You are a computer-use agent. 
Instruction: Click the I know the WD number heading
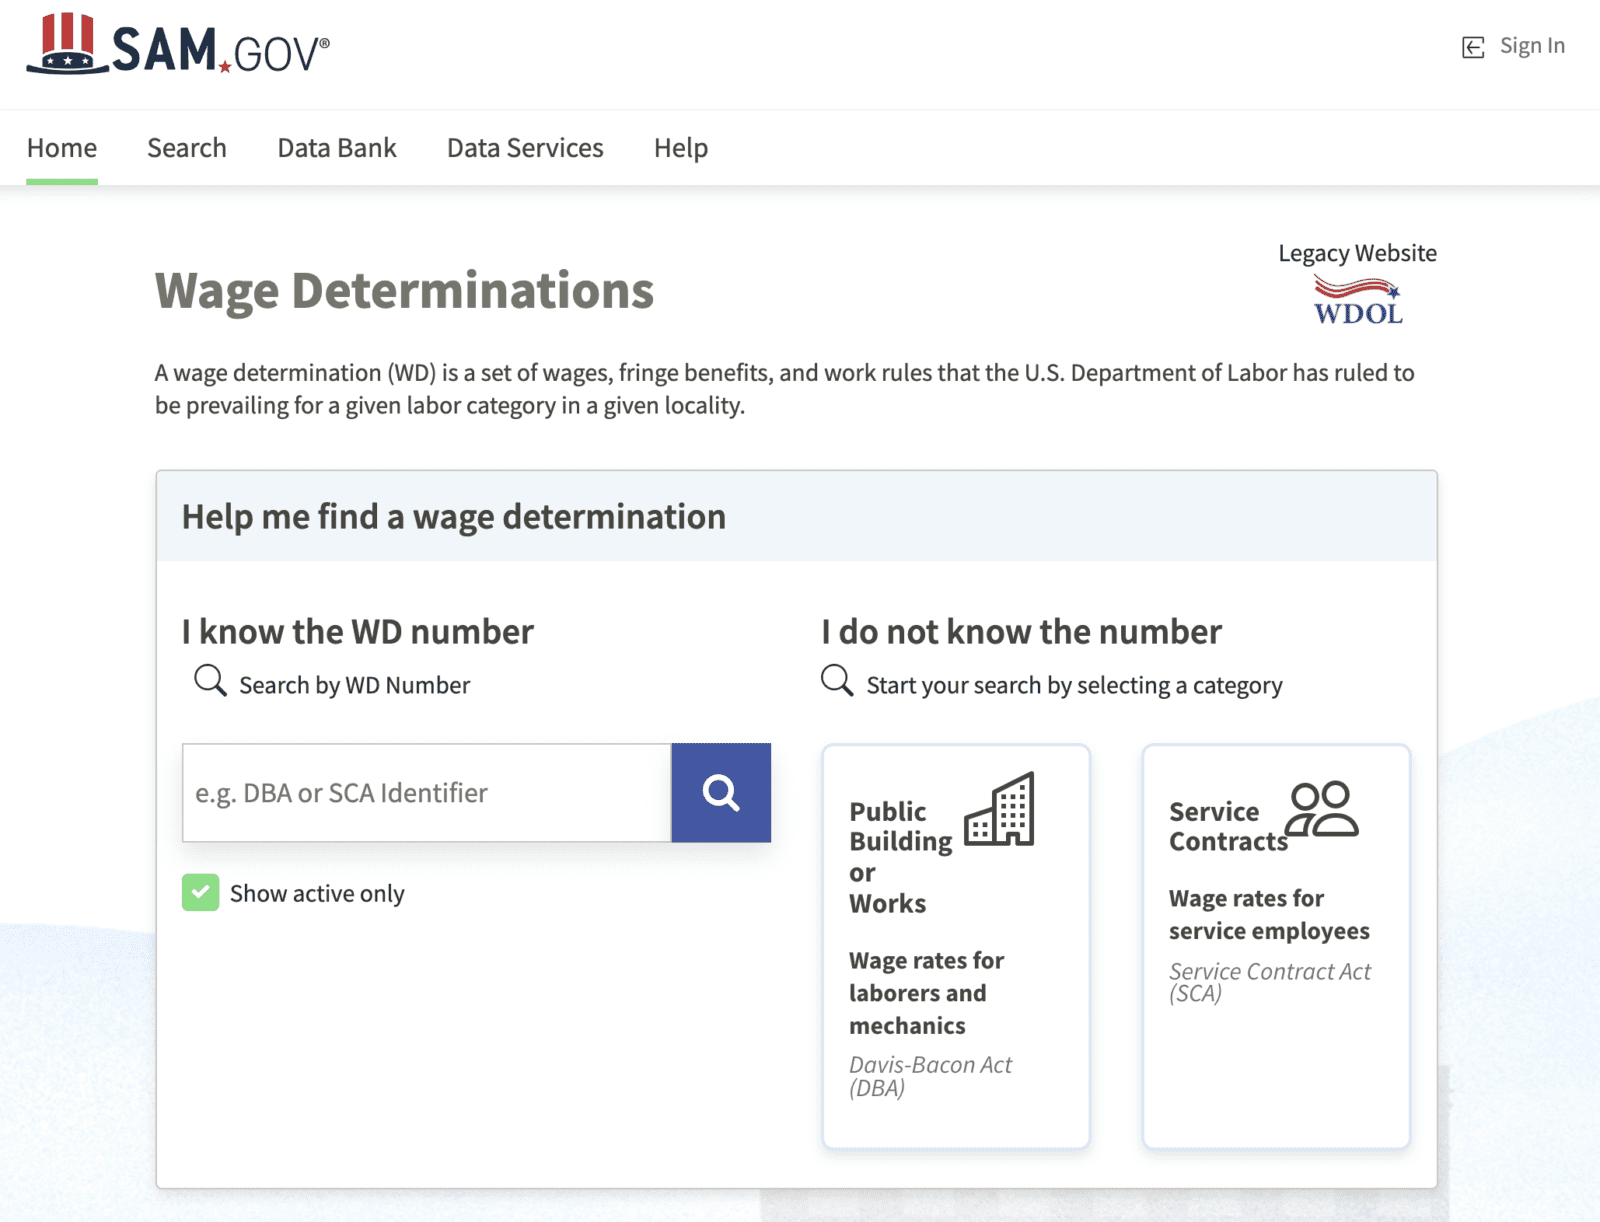point(358,632)
